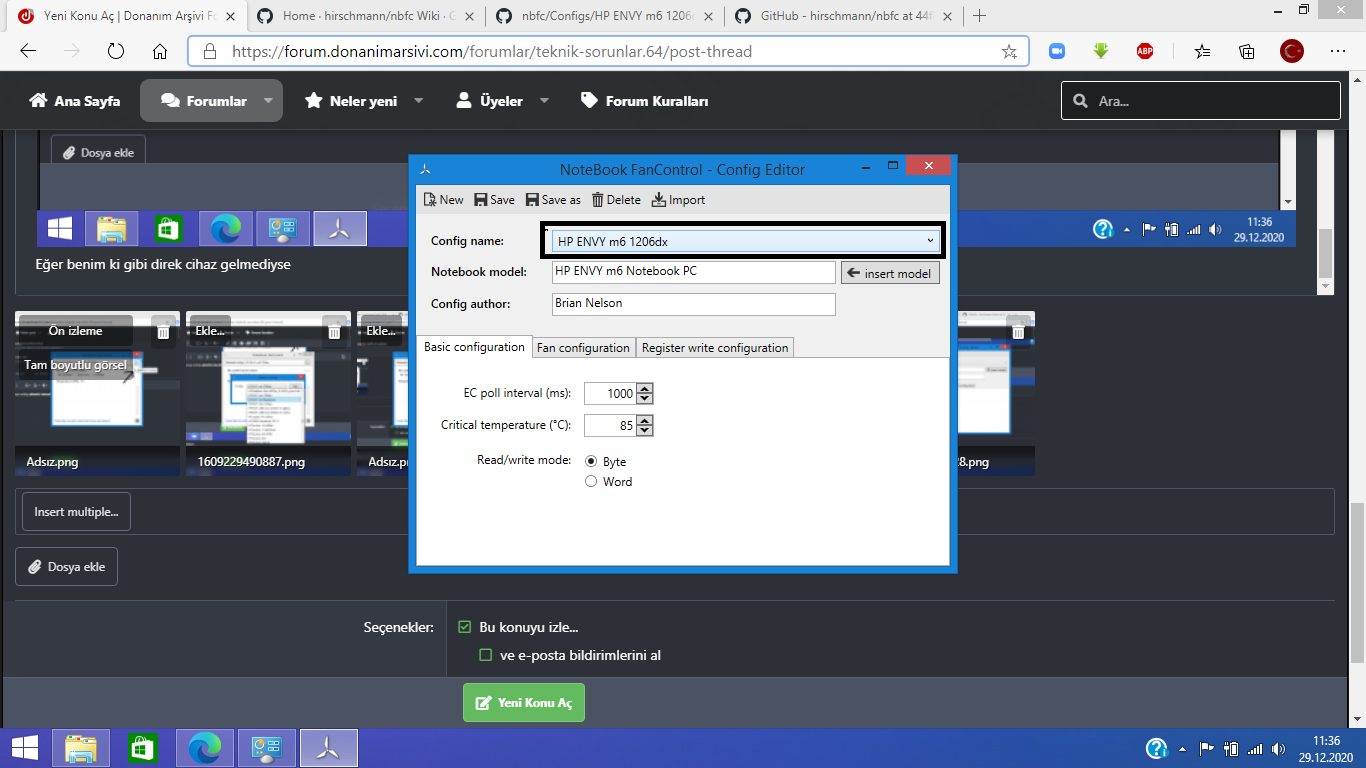This screenshot has height=768, width=1366.
Task: Select the Byte read/write mode
Action: [591, 462]
